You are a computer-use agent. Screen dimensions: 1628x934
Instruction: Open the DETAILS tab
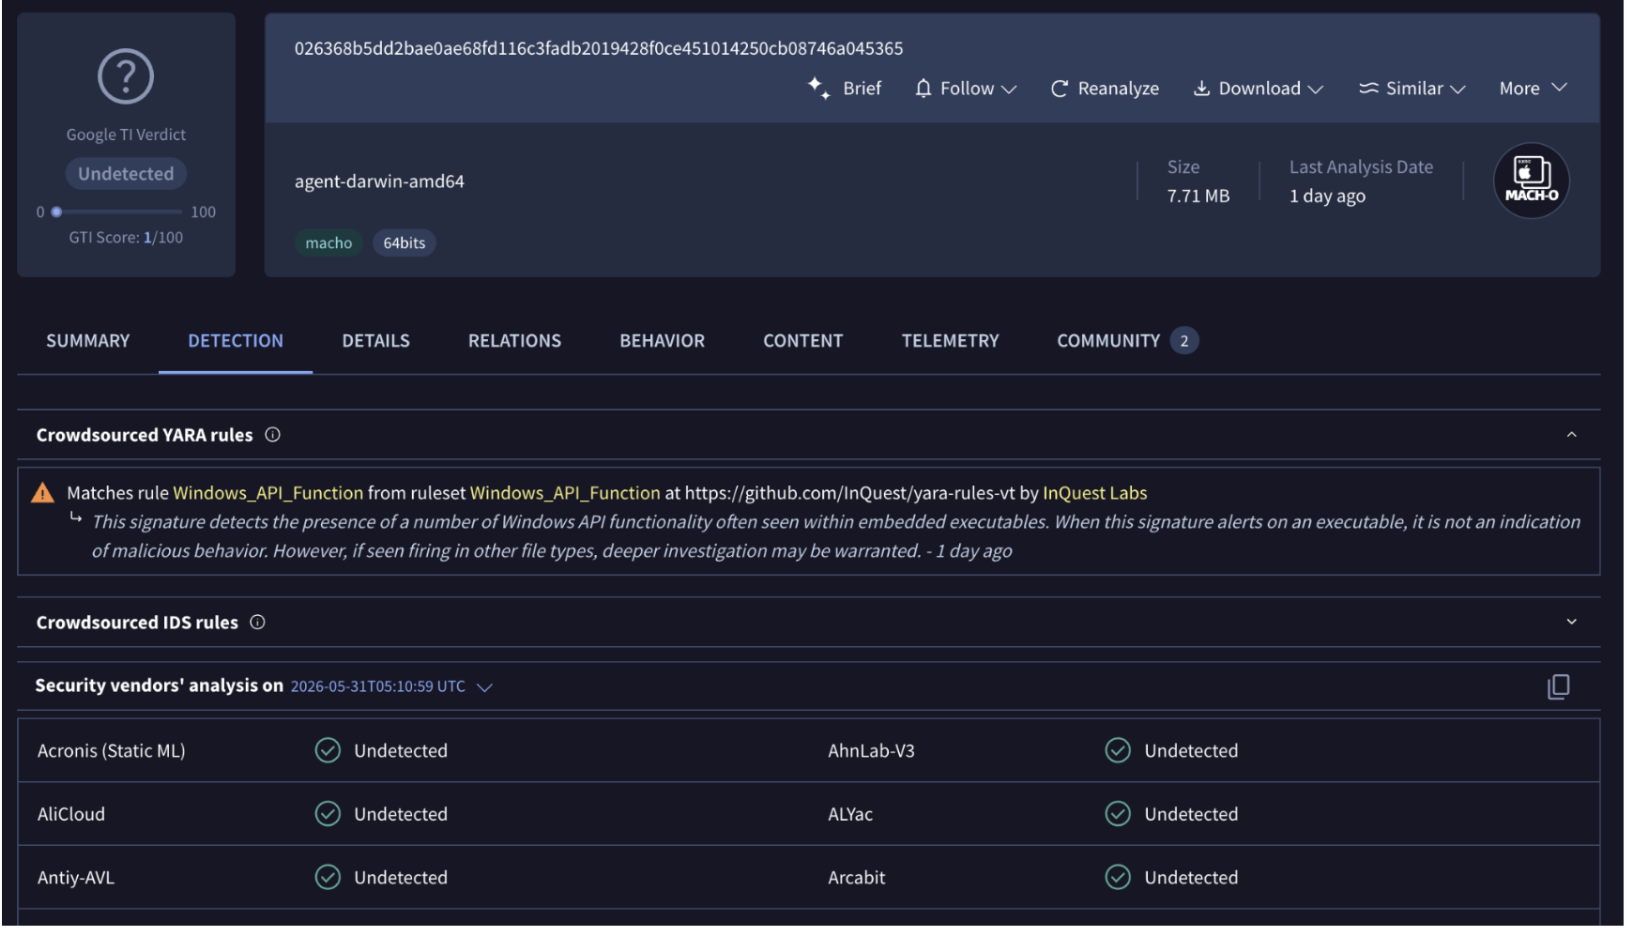click(376, 341)
